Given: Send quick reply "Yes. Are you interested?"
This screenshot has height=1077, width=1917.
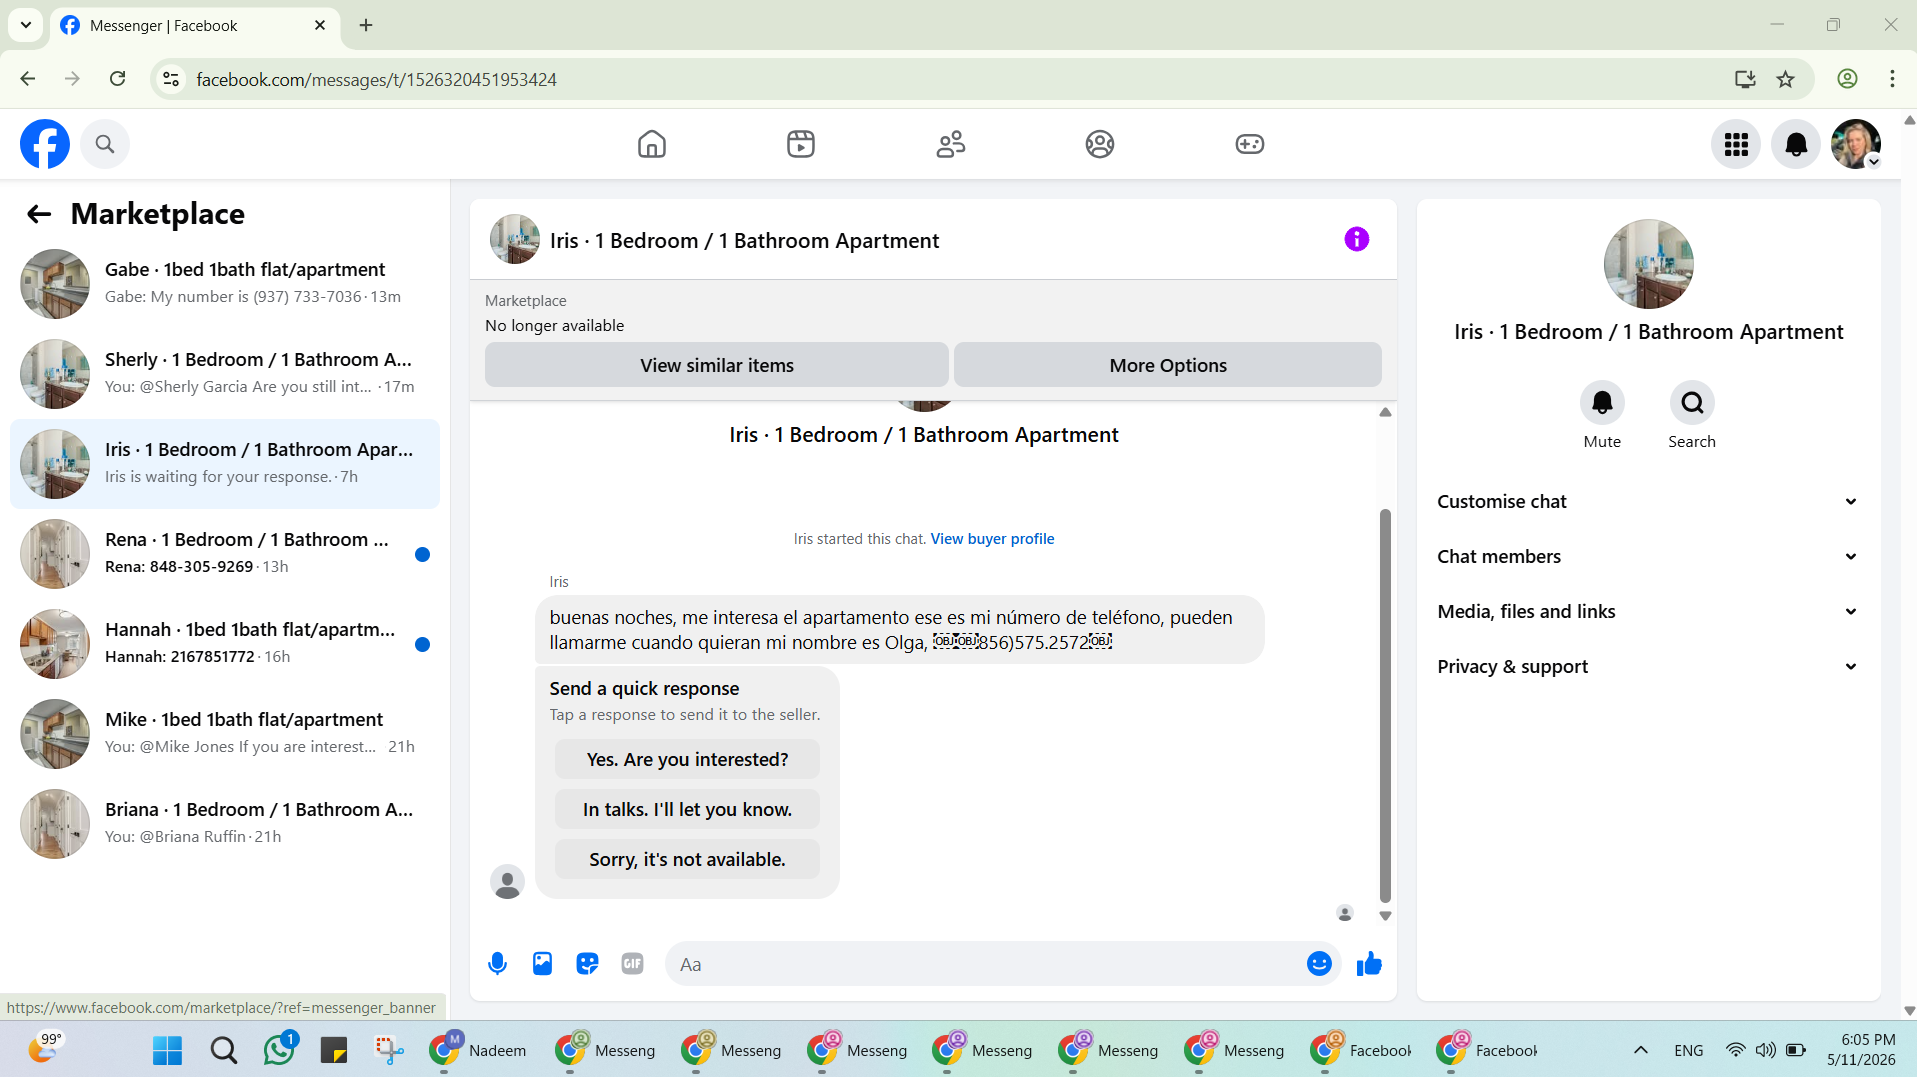Looking at the screenshot, I should (x=687, y=760).
